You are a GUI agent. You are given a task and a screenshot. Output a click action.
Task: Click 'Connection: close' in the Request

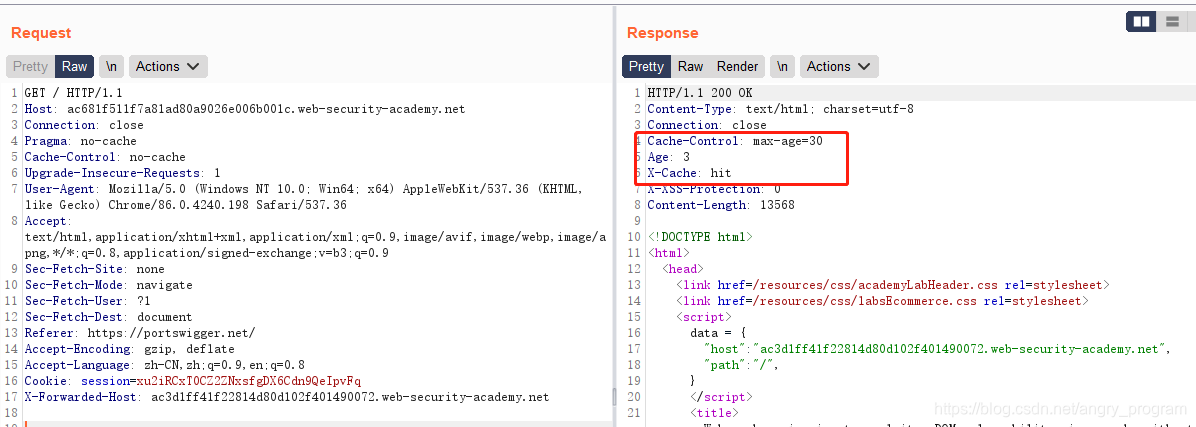84,125
